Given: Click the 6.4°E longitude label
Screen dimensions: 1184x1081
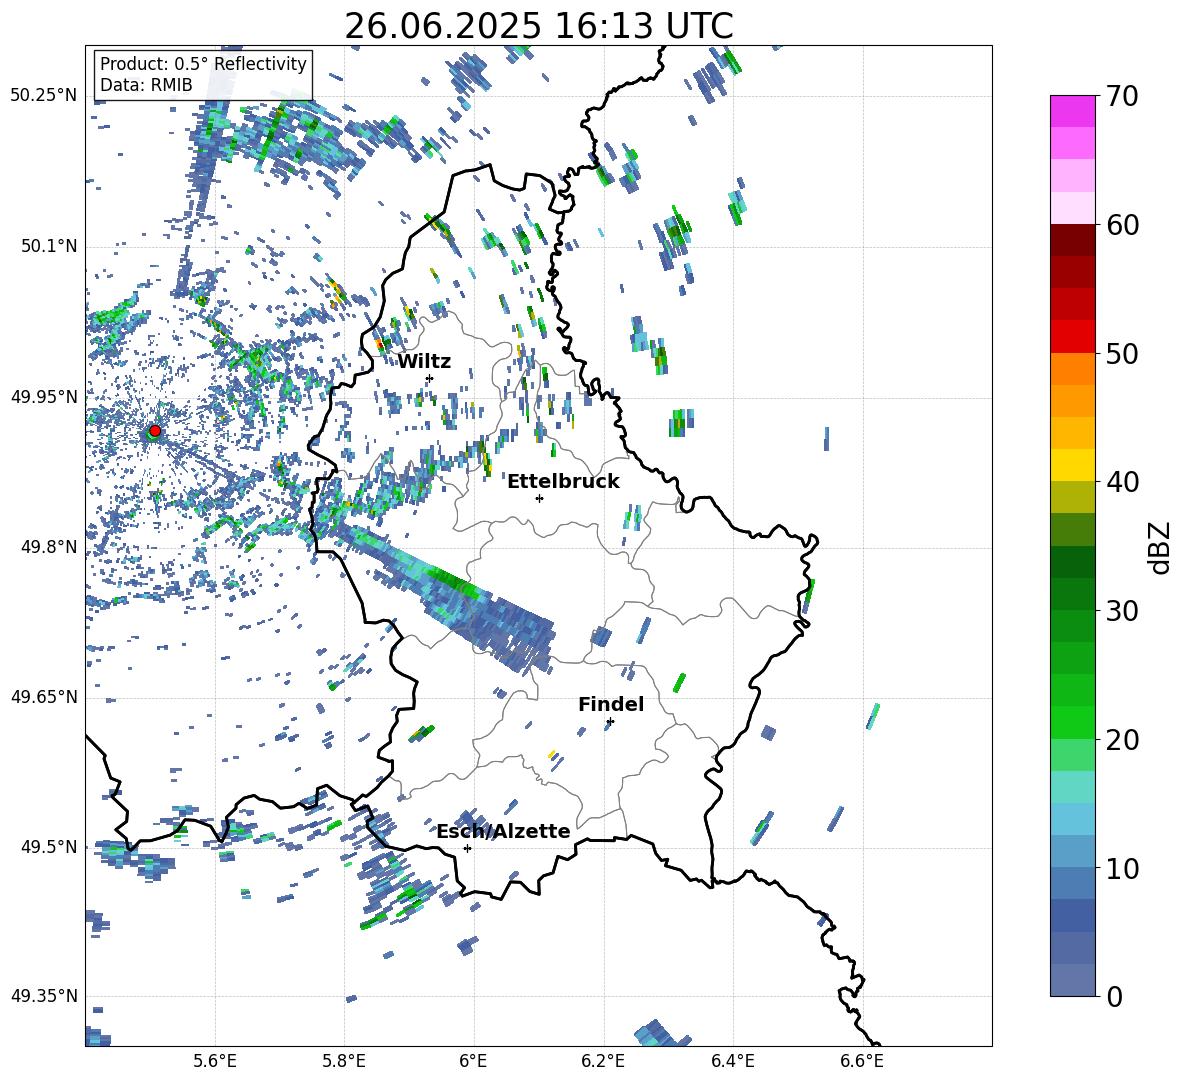Looking at the screenshot, I should (732, 1061).
